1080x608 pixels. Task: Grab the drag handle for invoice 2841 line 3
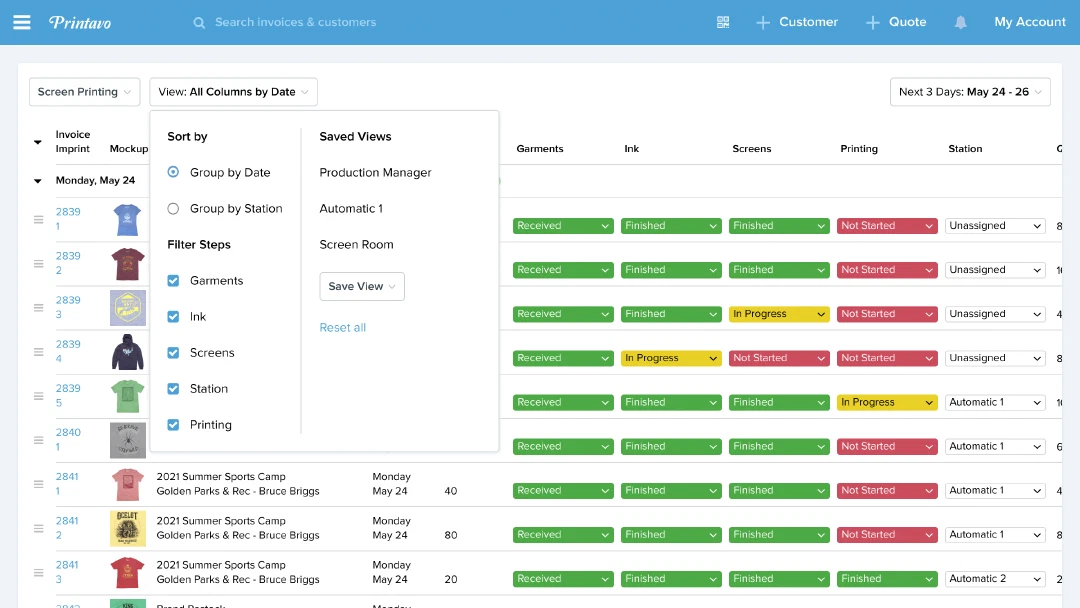point(39,572)
